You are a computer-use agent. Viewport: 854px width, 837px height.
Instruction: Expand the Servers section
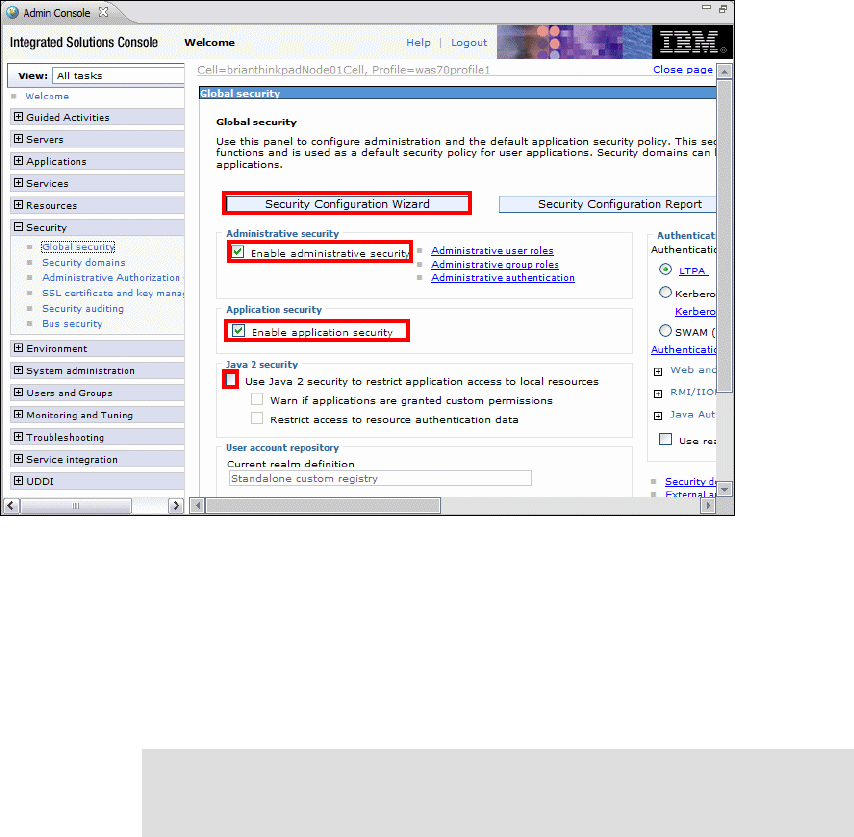pyautogui.click(x=19, y=139)
